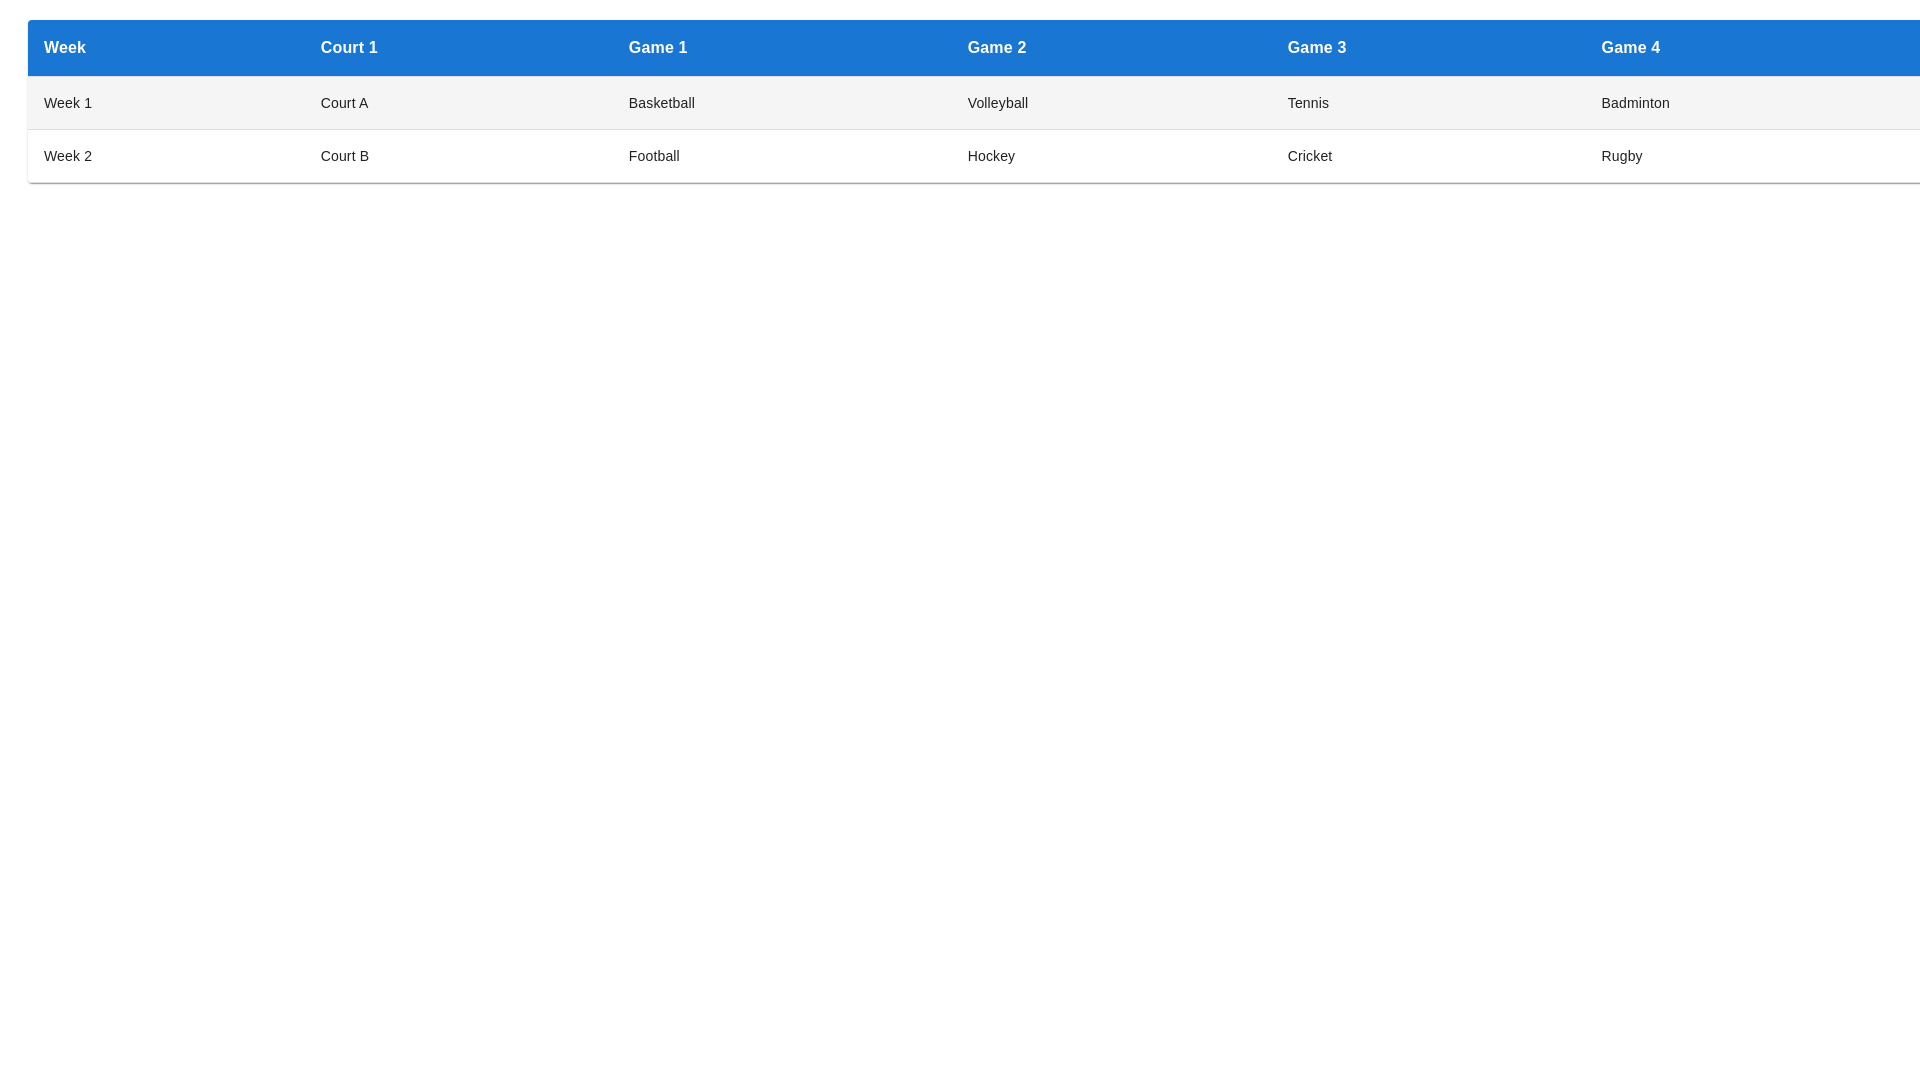Click the Badminton cell
The width and height of the screenshot is (1920, 1080).
coord(1635,103)
